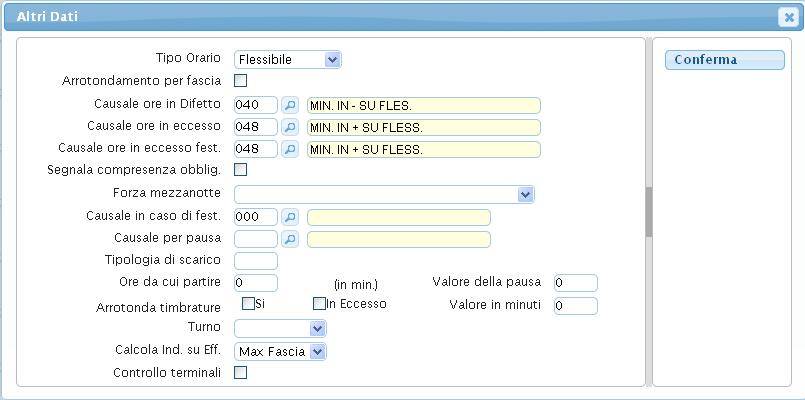805x400 pixels.
Task: Click the vertical scrollbar thumb of the form
Action: pyautogui.click(x=648, y=211)
